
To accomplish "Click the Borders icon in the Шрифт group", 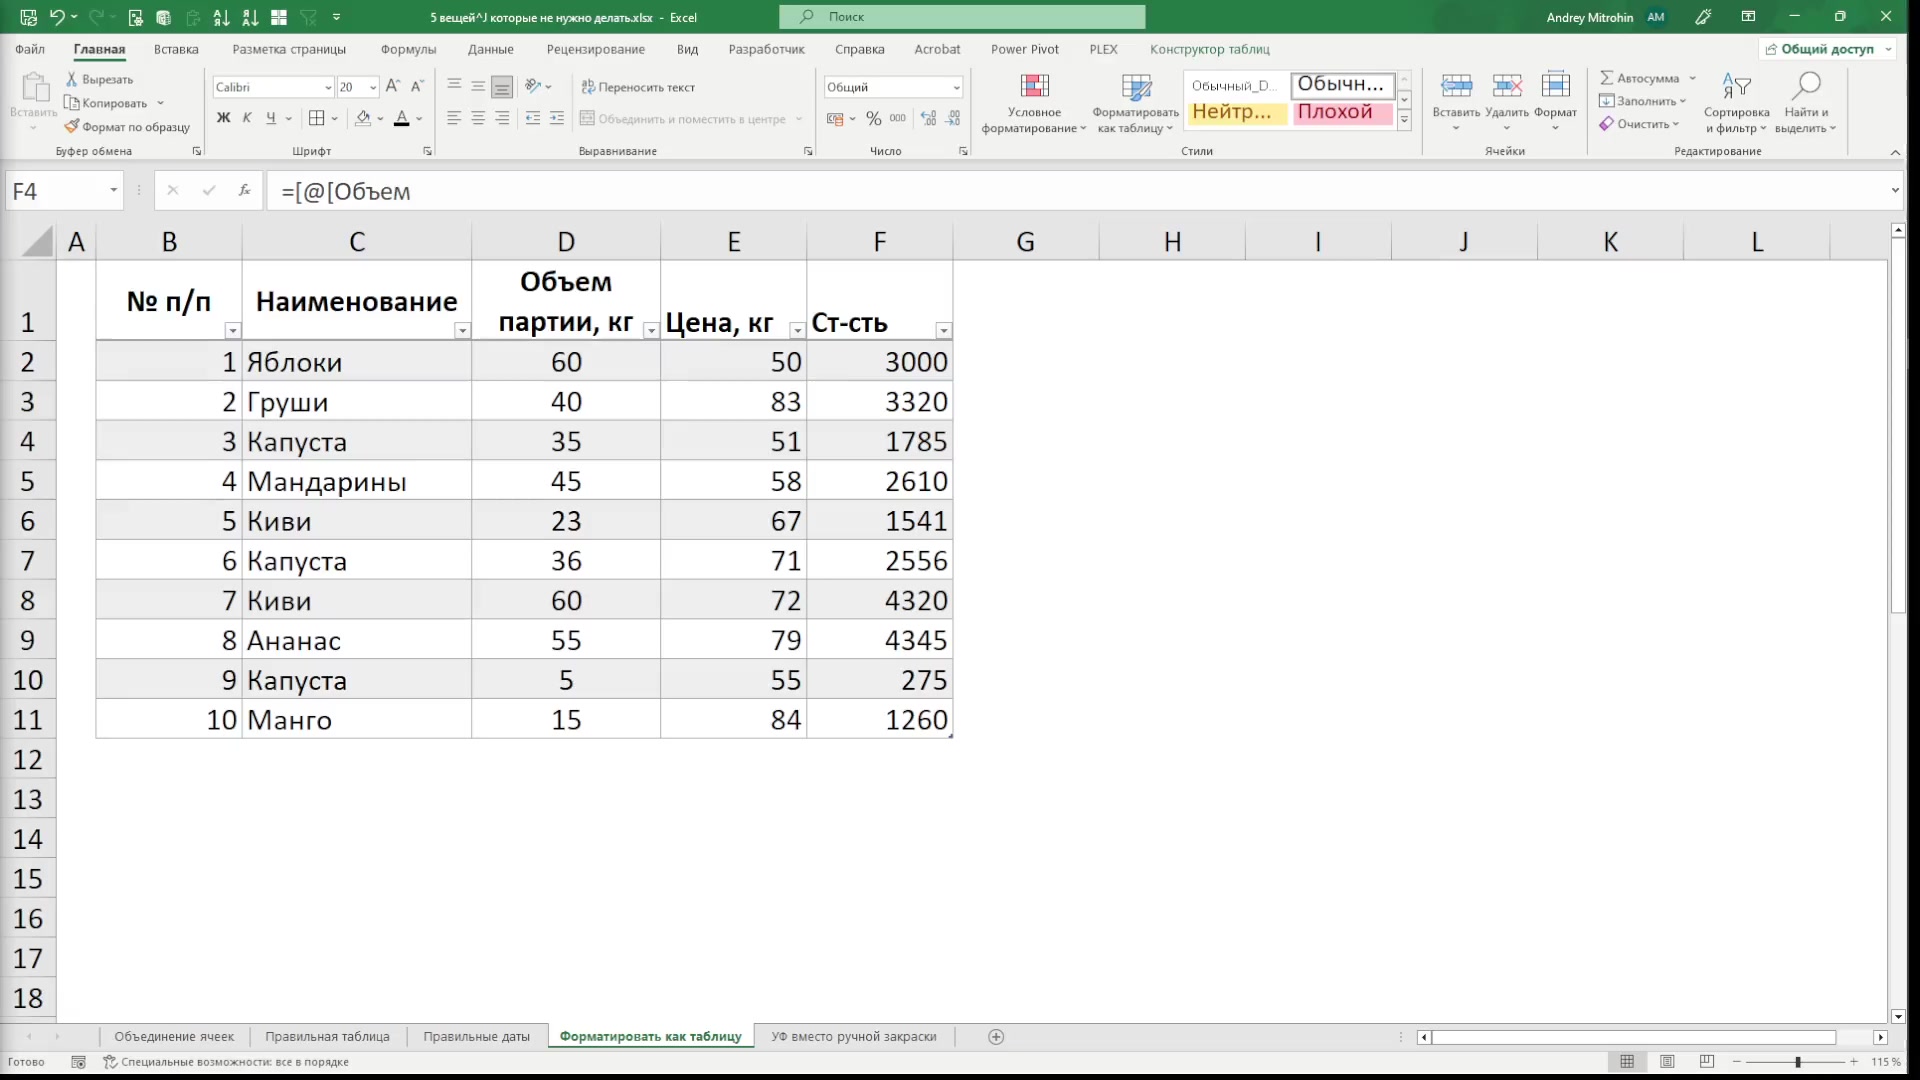I will [316, 118].
